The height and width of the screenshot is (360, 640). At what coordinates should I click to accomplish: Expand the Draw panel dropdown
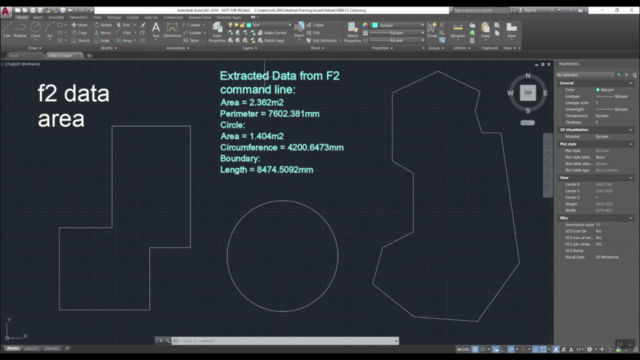pos(35,48)
